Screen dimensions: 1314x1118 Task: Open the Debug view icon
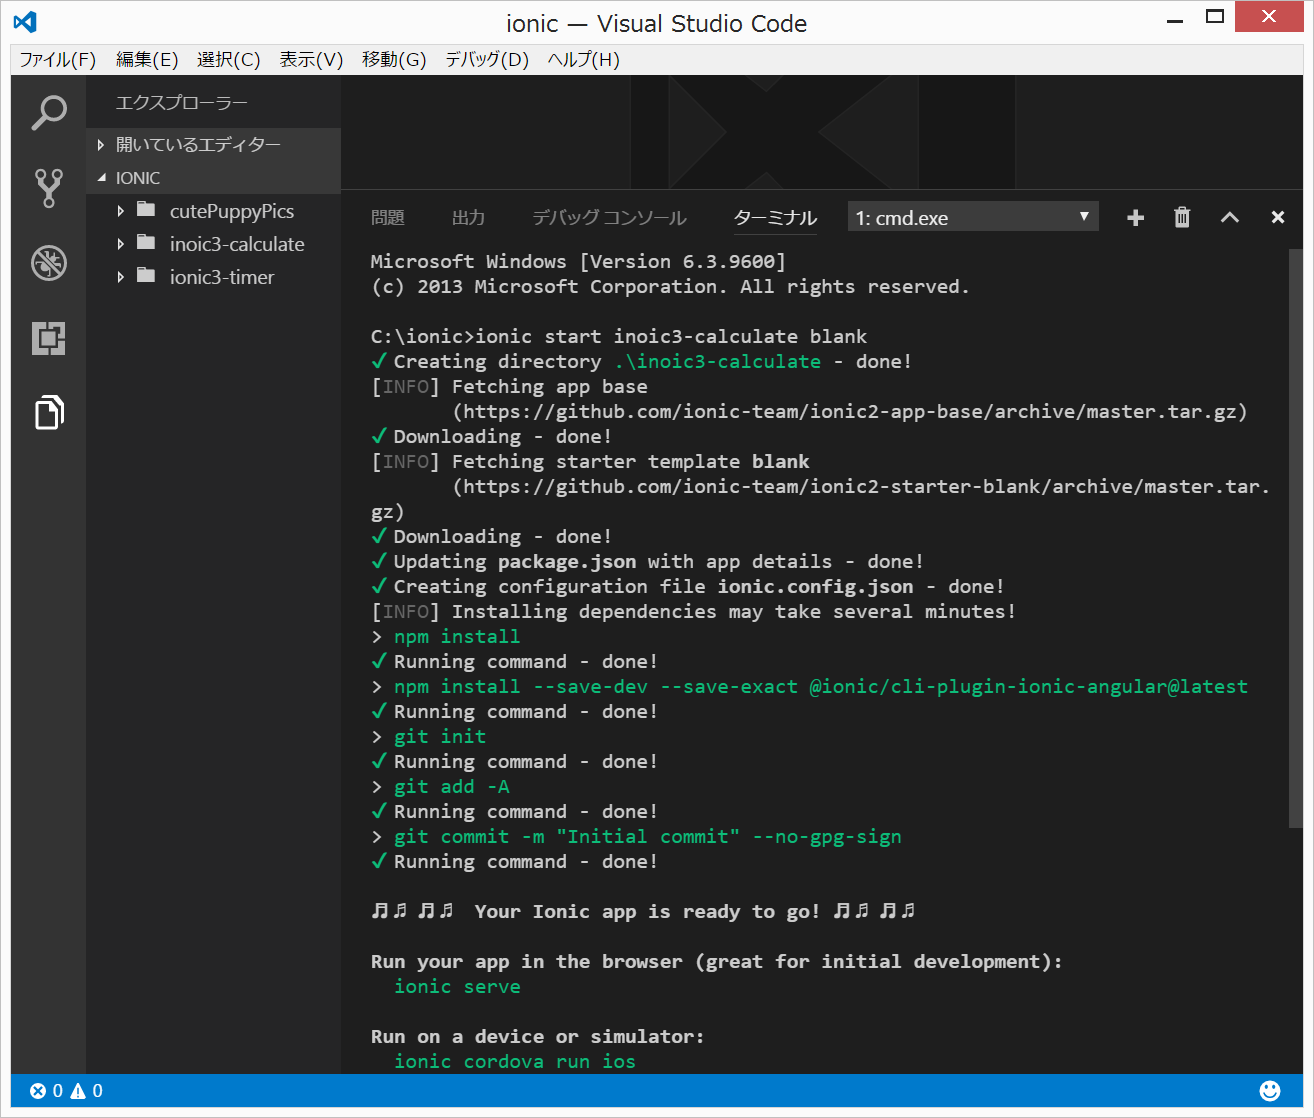click(x=48, y=263)
